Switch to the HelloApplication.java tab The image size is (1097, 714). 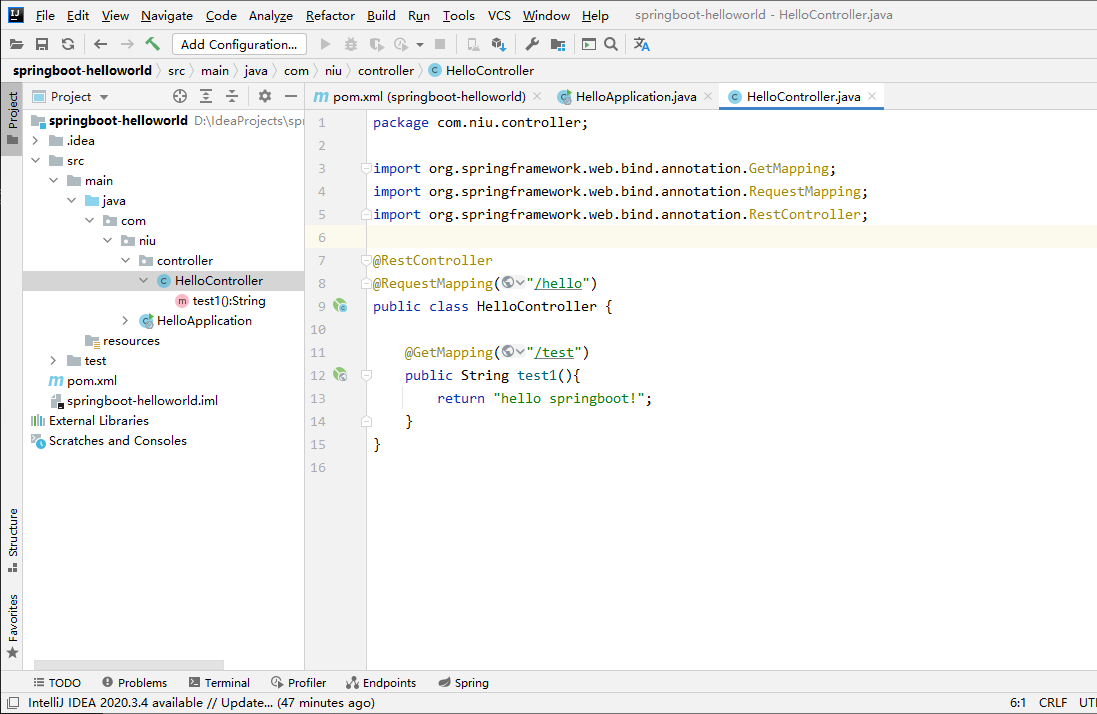(635, 97)
